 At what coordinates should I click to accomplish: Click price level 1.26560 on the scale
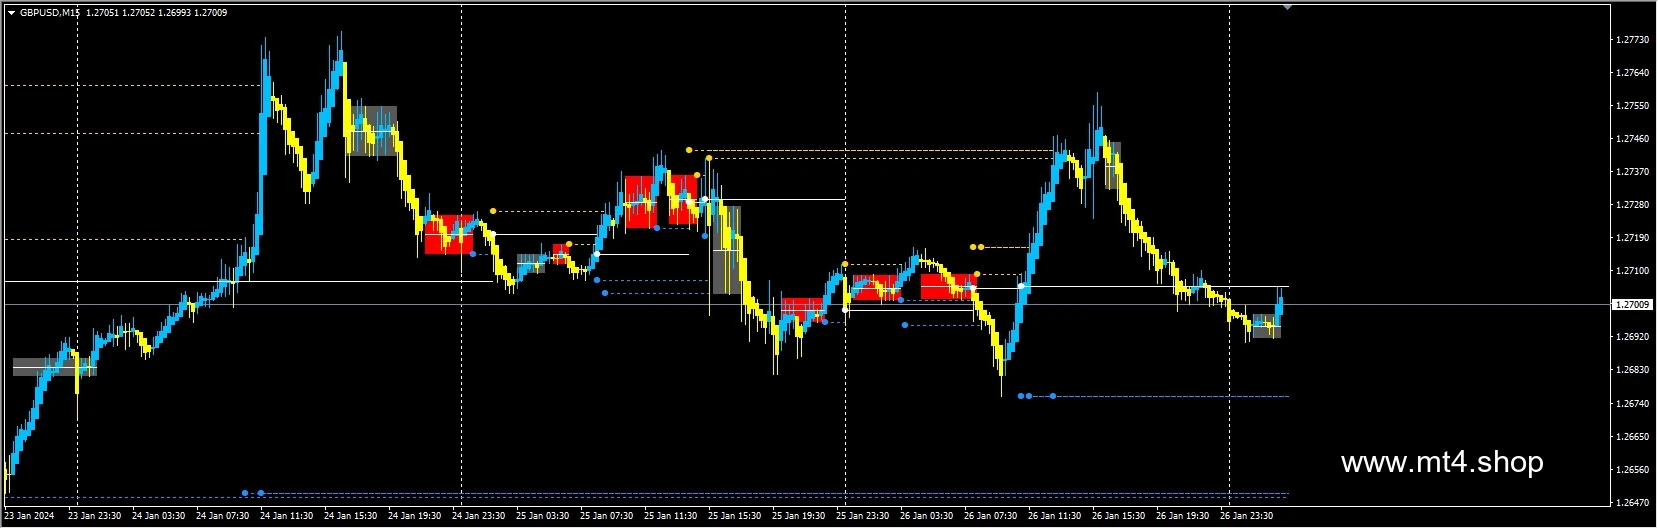(x=1633, y=470)
